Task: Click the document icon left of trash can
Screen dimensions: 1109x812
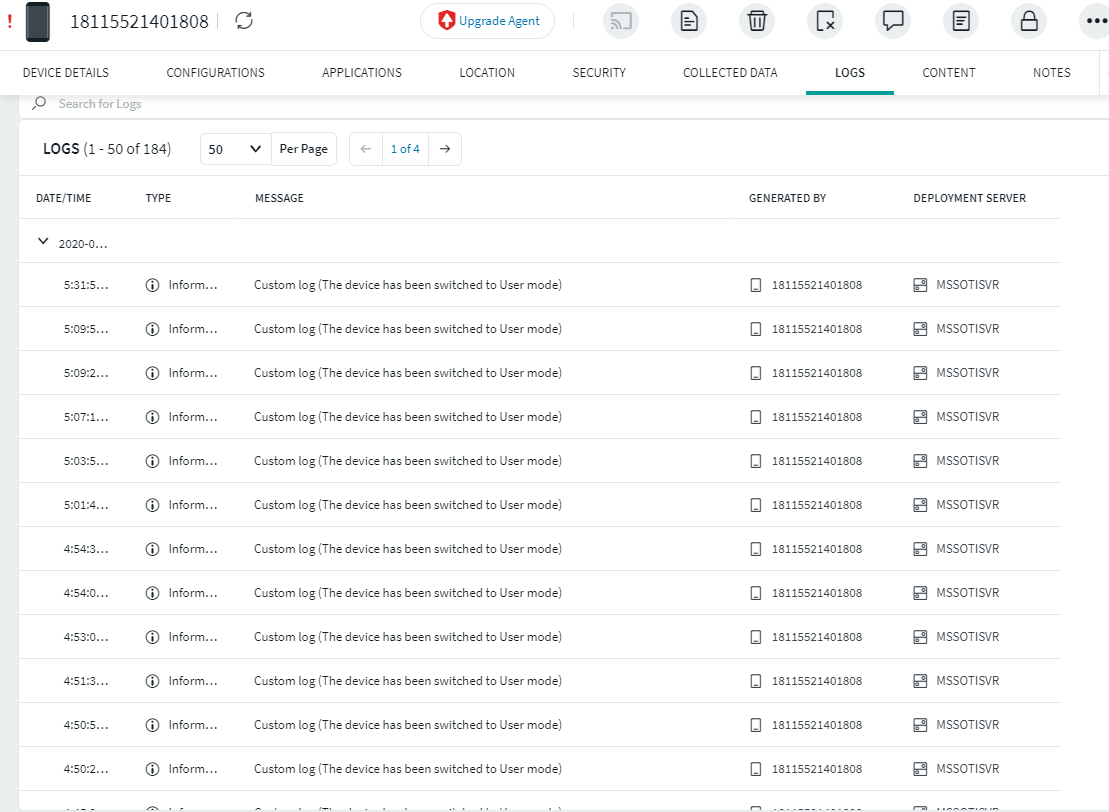Action: 689,21
